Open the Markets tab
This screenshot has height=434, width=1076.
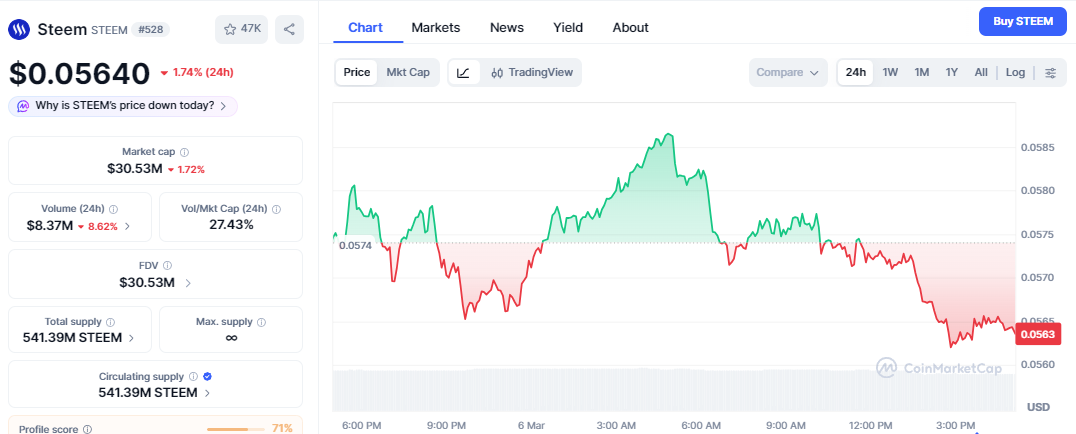(436, 27)
